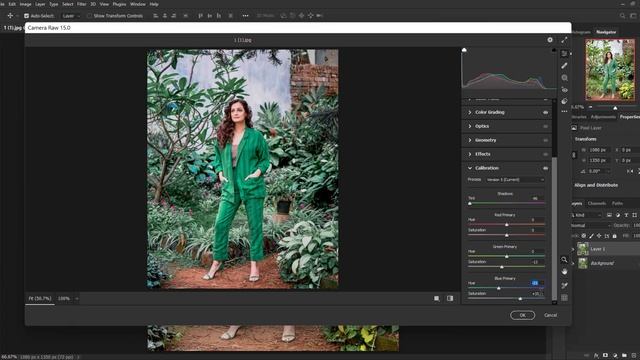Image resolution: width=640 pixels, height=360 pixels.
Task: Create new group folder icon in Layers panel
Action: click(624, 356)
